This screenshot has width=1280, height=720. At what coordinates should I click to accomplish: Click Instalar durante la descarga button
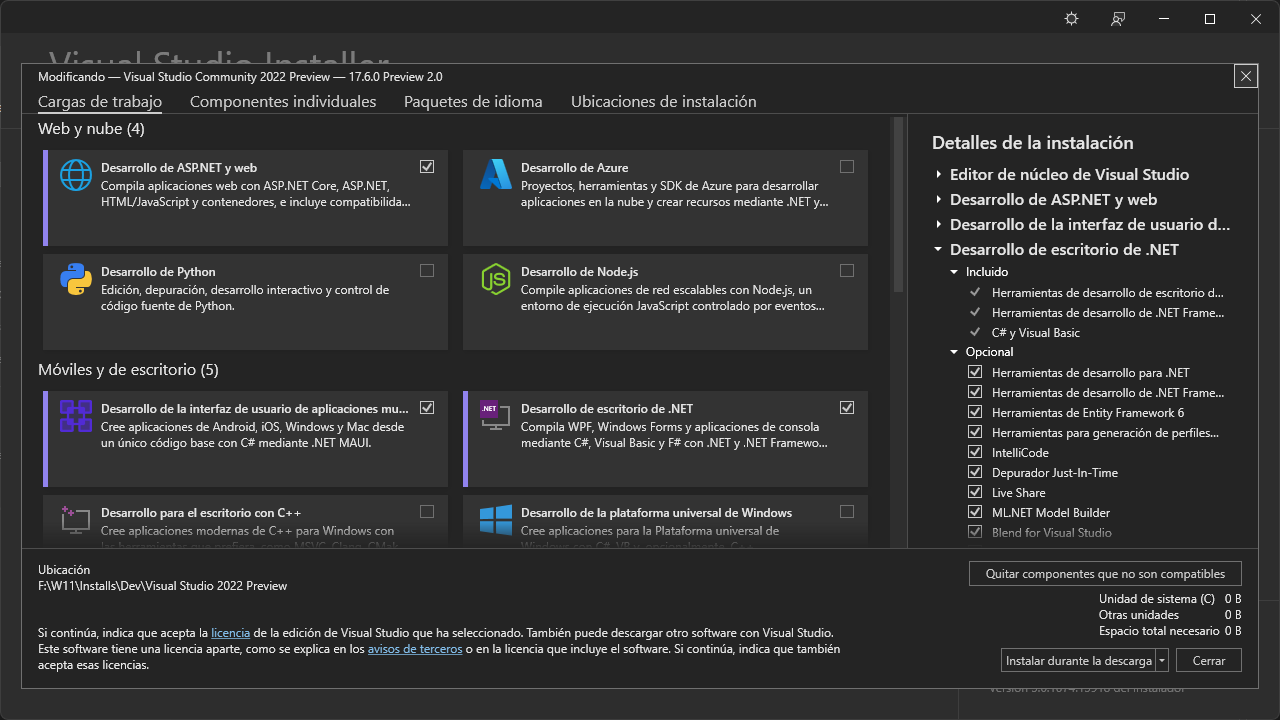[1078, 661]
